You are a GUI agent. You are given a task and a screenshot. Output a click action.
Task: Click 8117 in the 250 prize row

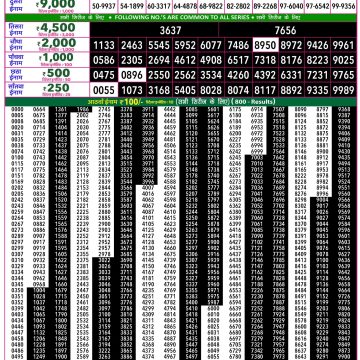pos(265,90)
